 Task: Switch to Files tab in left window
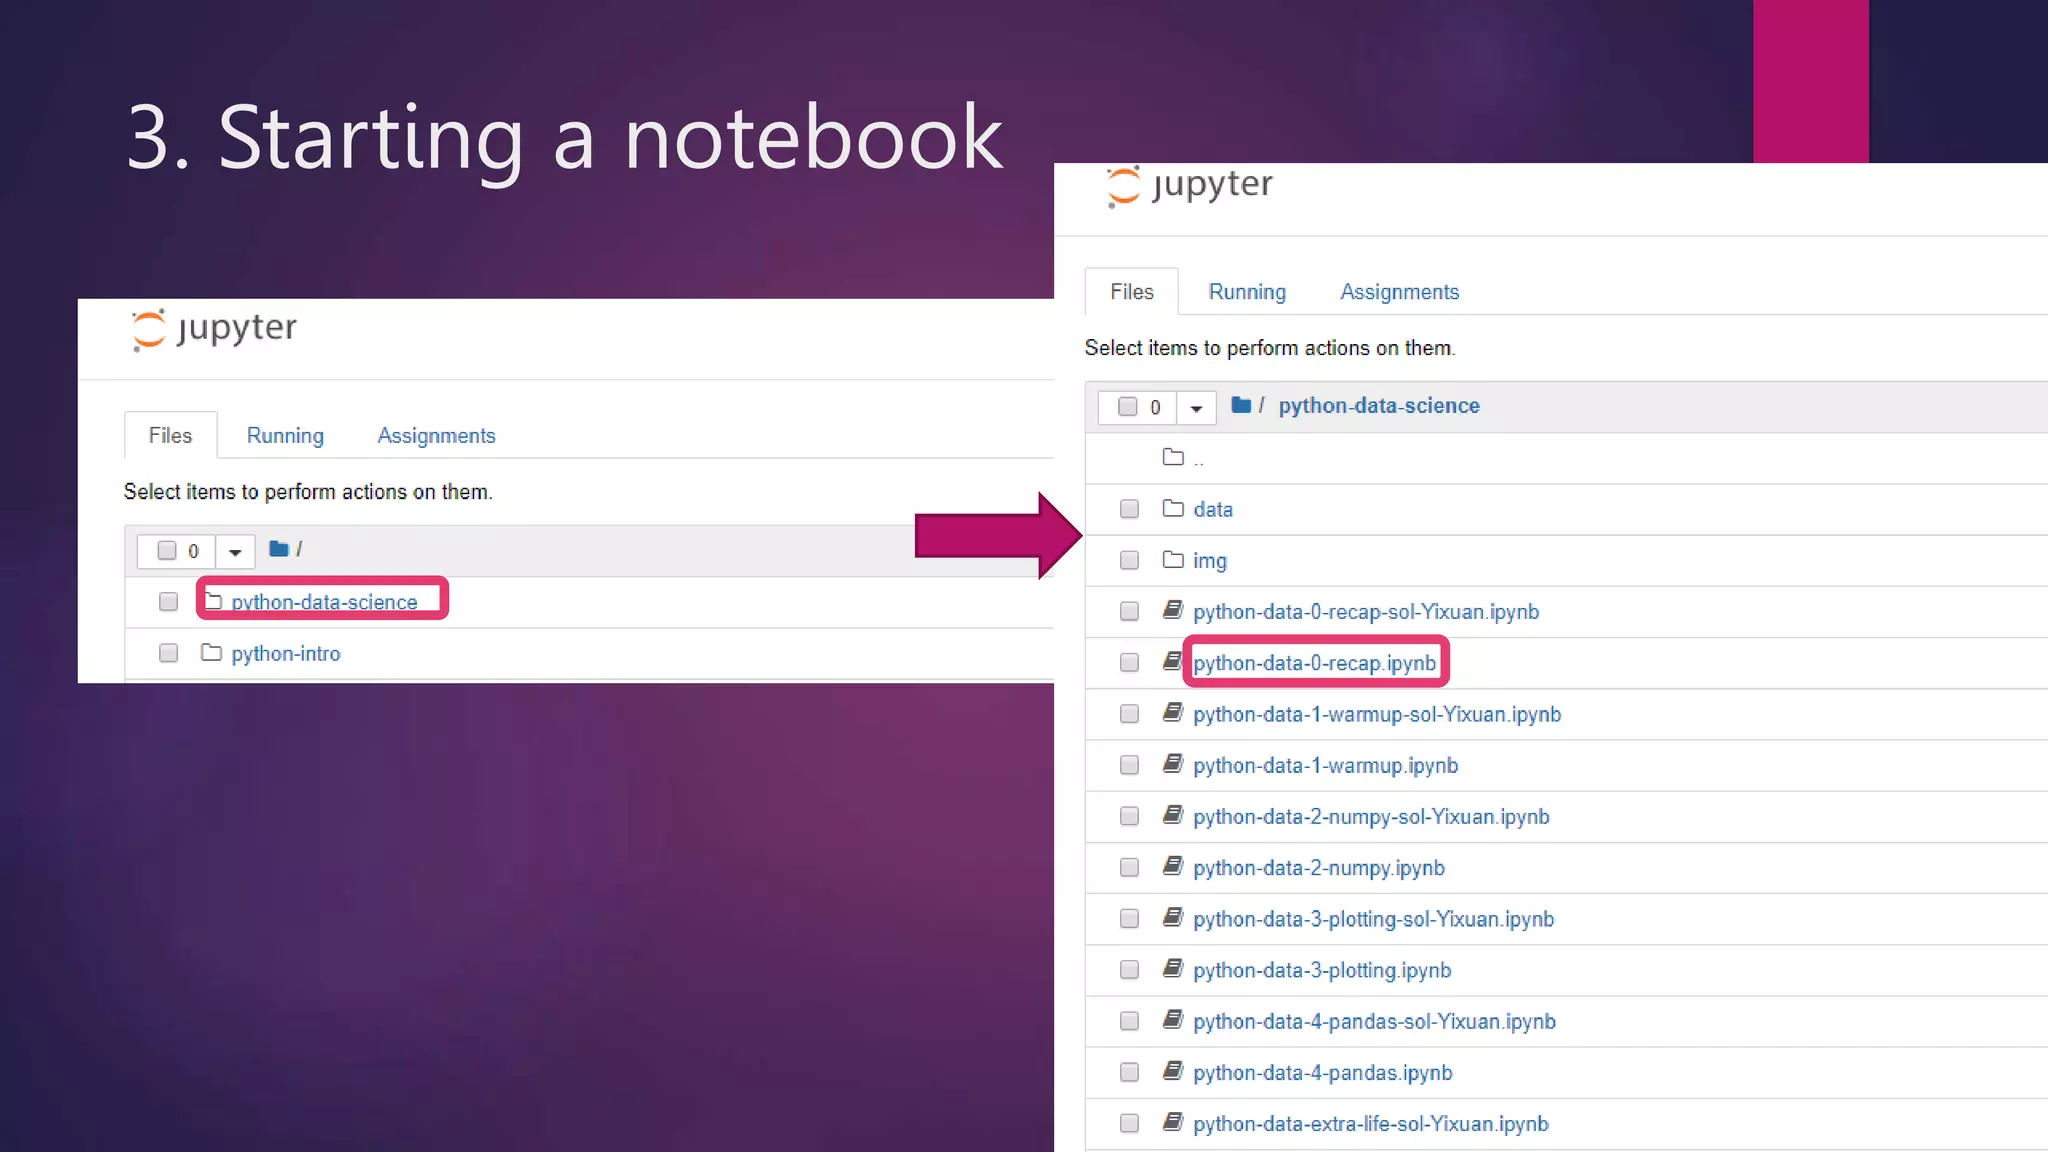point(170,435)
